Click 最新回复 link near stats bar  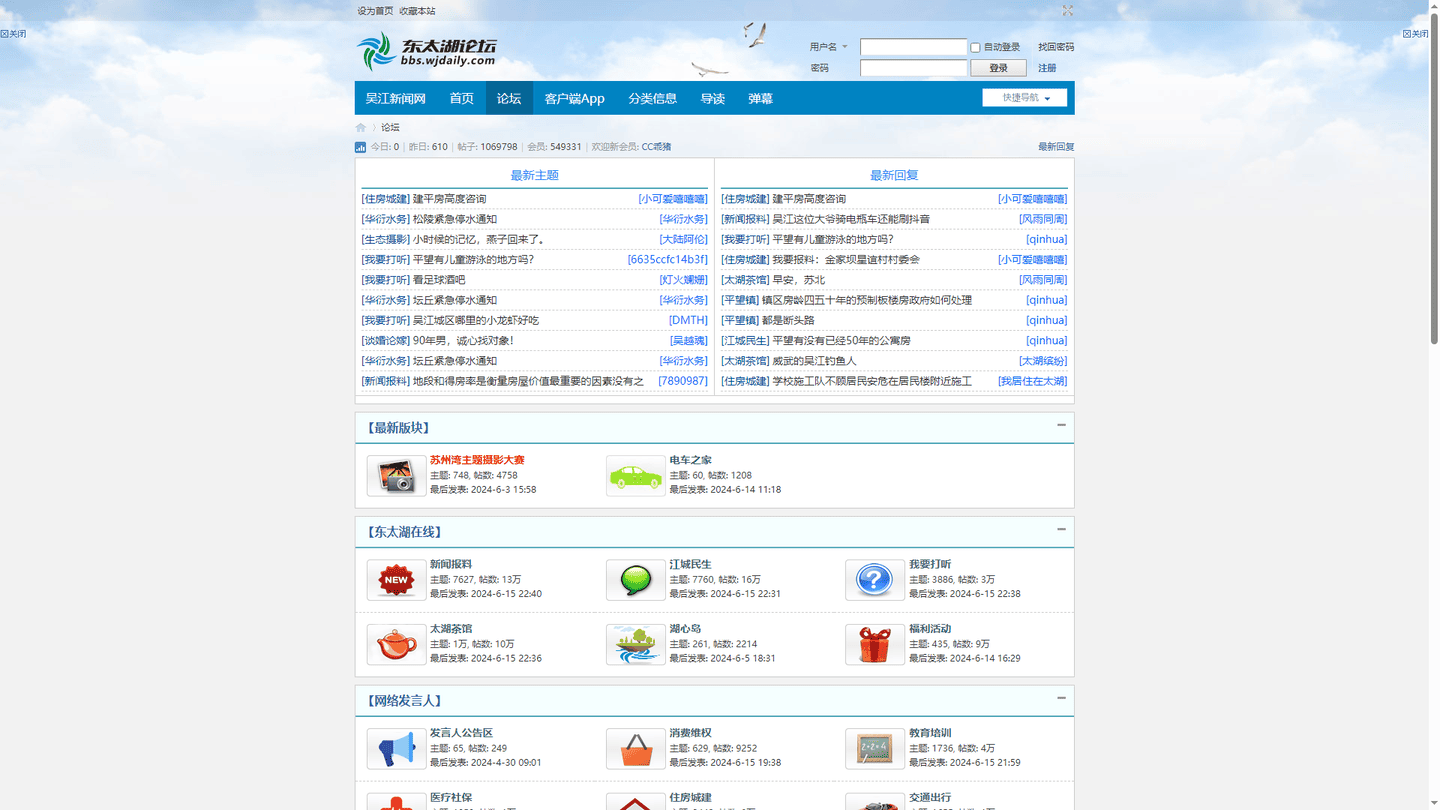click(x=1056, y=147)
